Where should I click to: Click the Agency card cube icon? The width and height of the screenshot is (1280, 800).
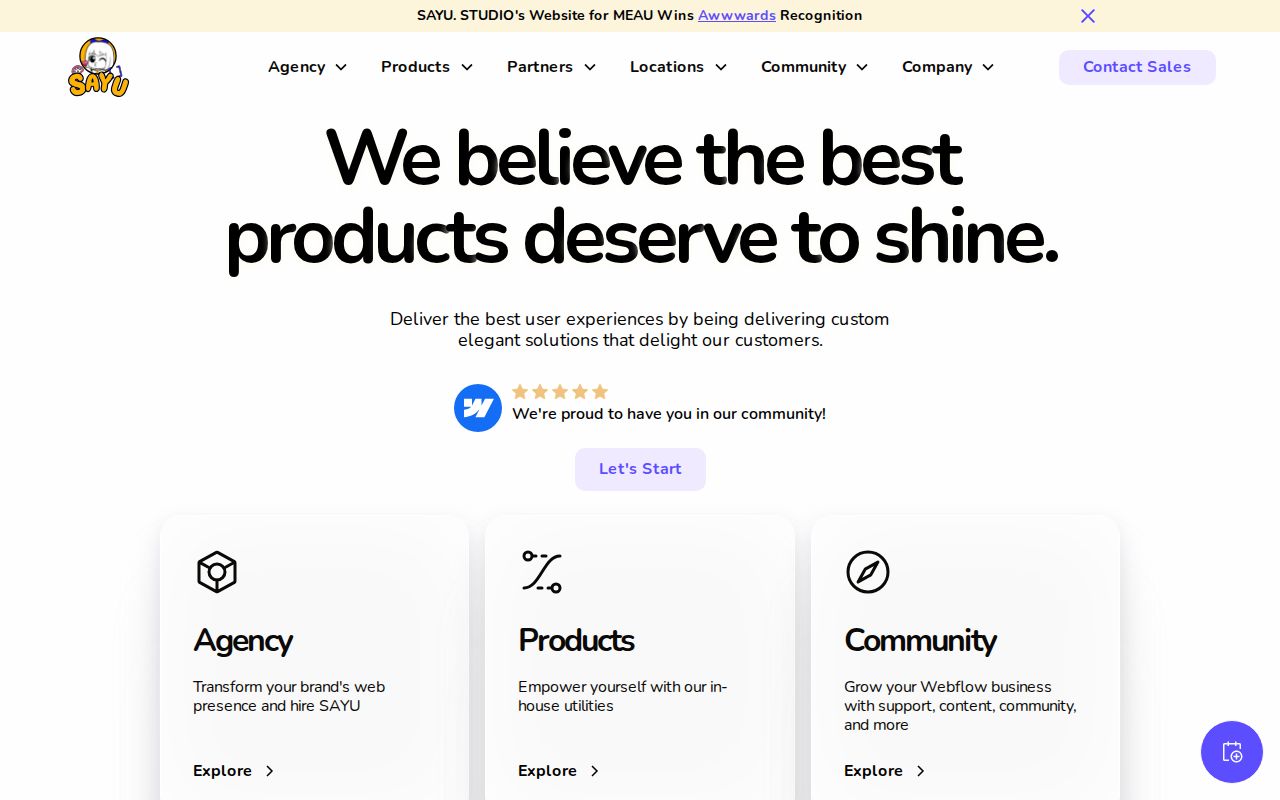[x=216, y=572]
